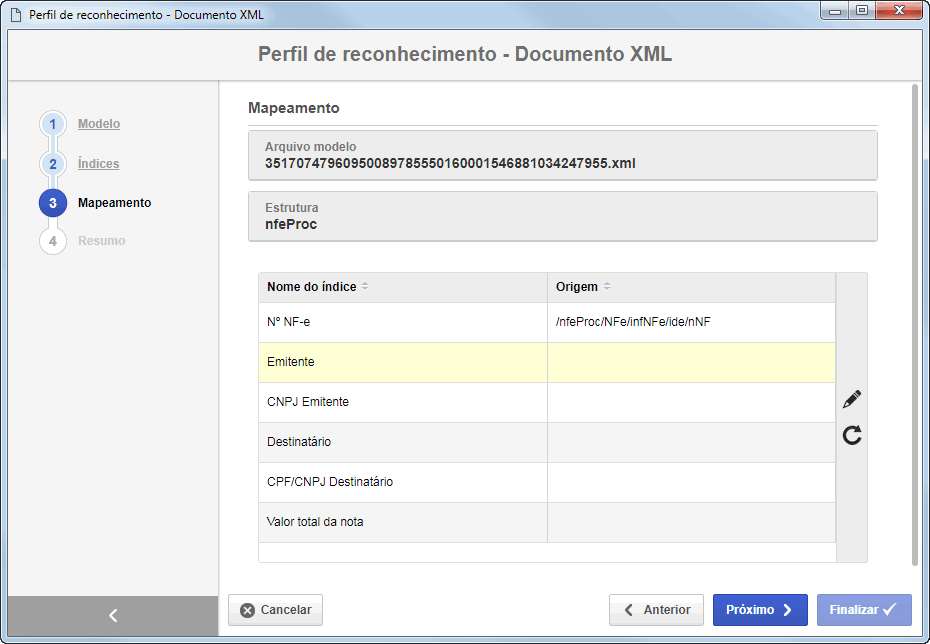Sort table by Nome do índice arrows

tap(365, 286)
